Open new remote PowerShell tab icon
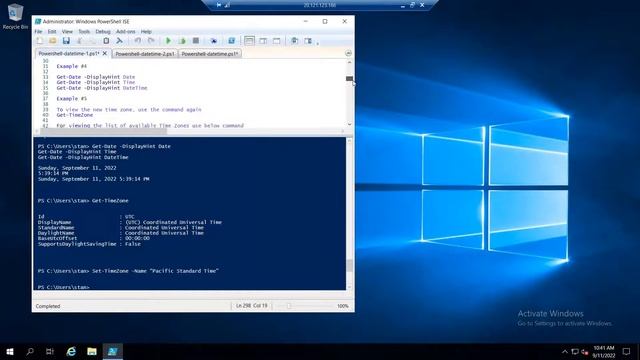The width and height of the screenshot is (640, 360). 213,41
